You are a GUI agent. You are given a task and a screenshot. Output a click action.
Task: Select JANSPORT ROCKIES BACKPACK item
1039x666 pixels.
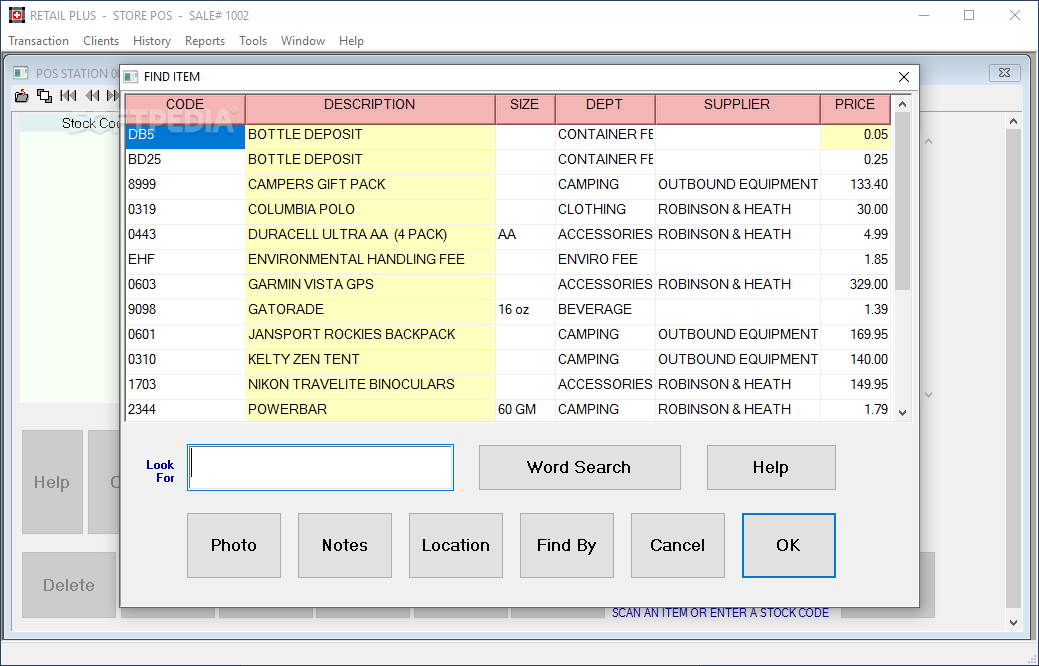(x=370, y=335)
